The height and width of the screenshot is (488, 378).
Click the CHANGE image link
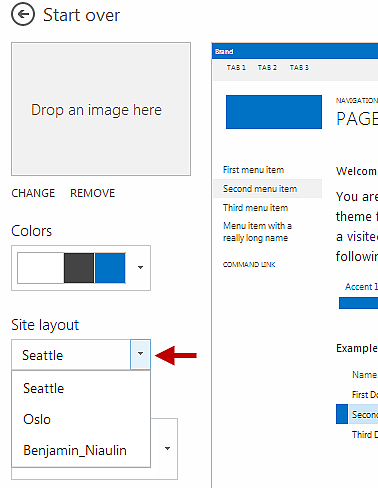(33, 193)
